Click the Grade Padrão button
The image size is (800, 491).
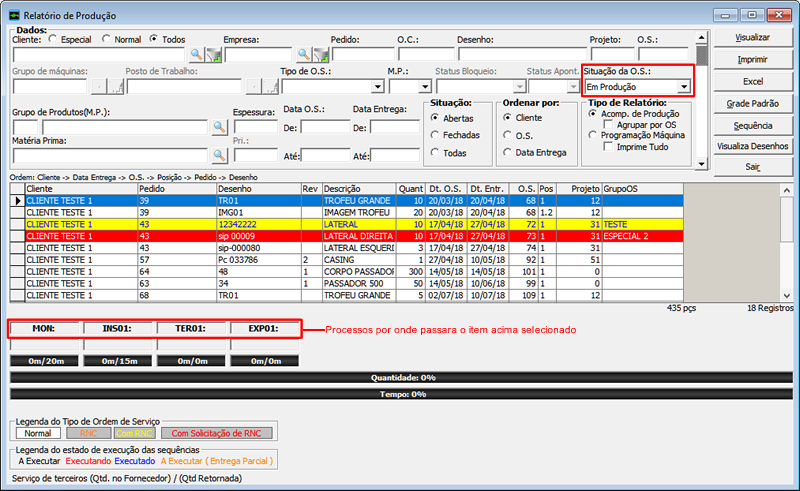(753, 104)
